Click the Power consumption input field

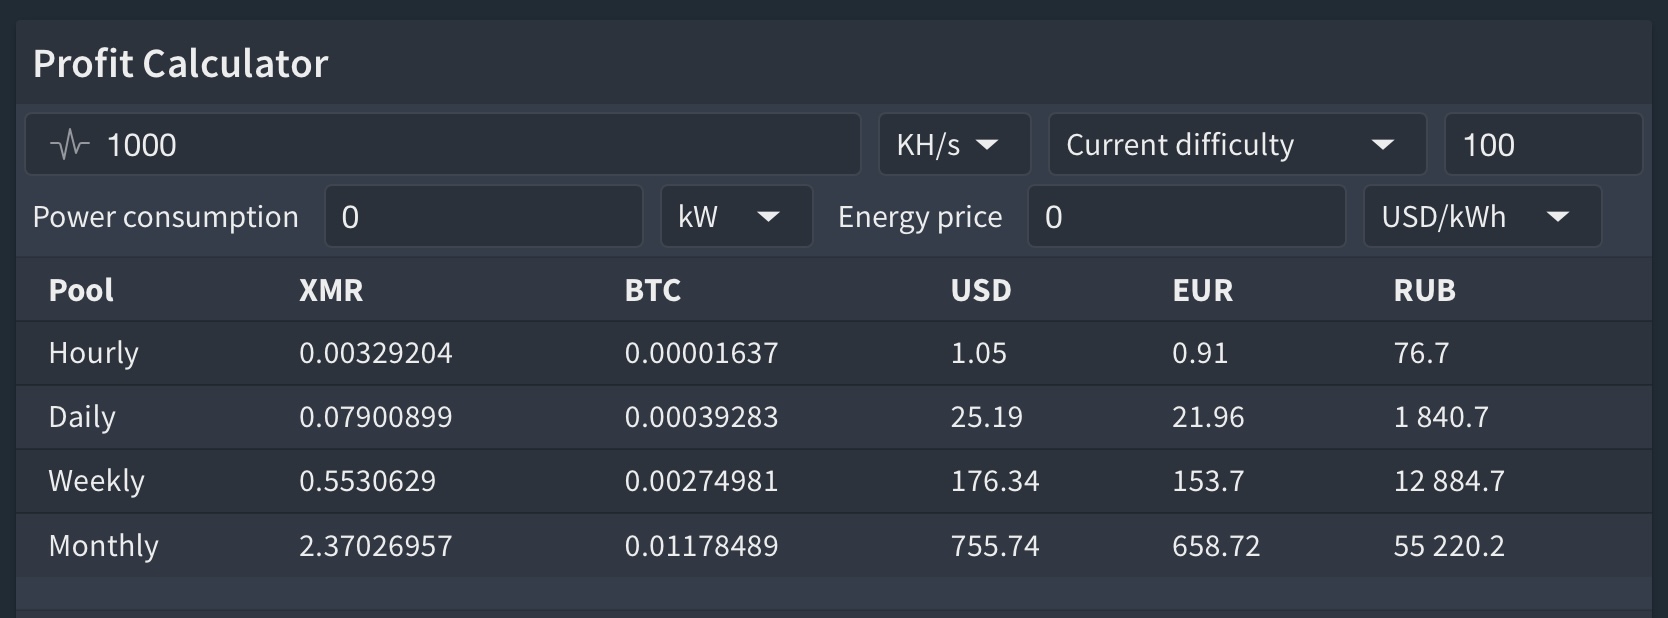pyautogui.click(x=484, y=216)
